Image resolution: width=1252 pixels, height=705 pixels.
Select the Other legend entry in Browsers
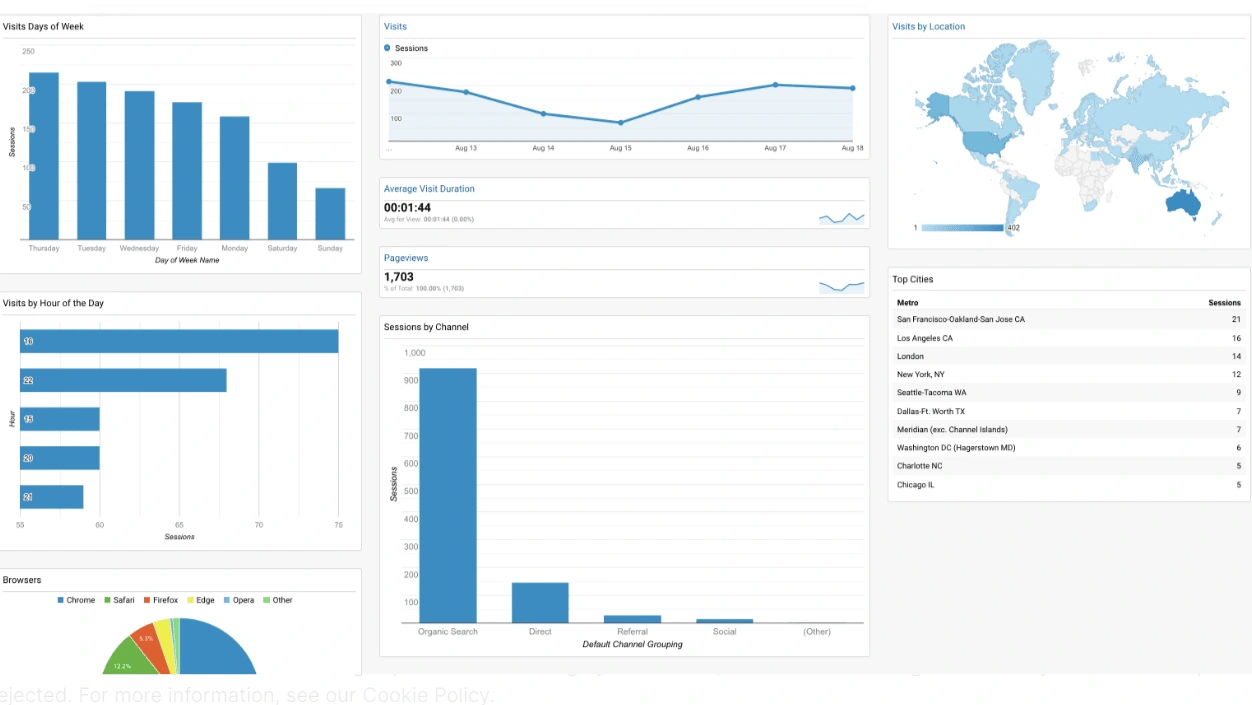coord(277,600)
